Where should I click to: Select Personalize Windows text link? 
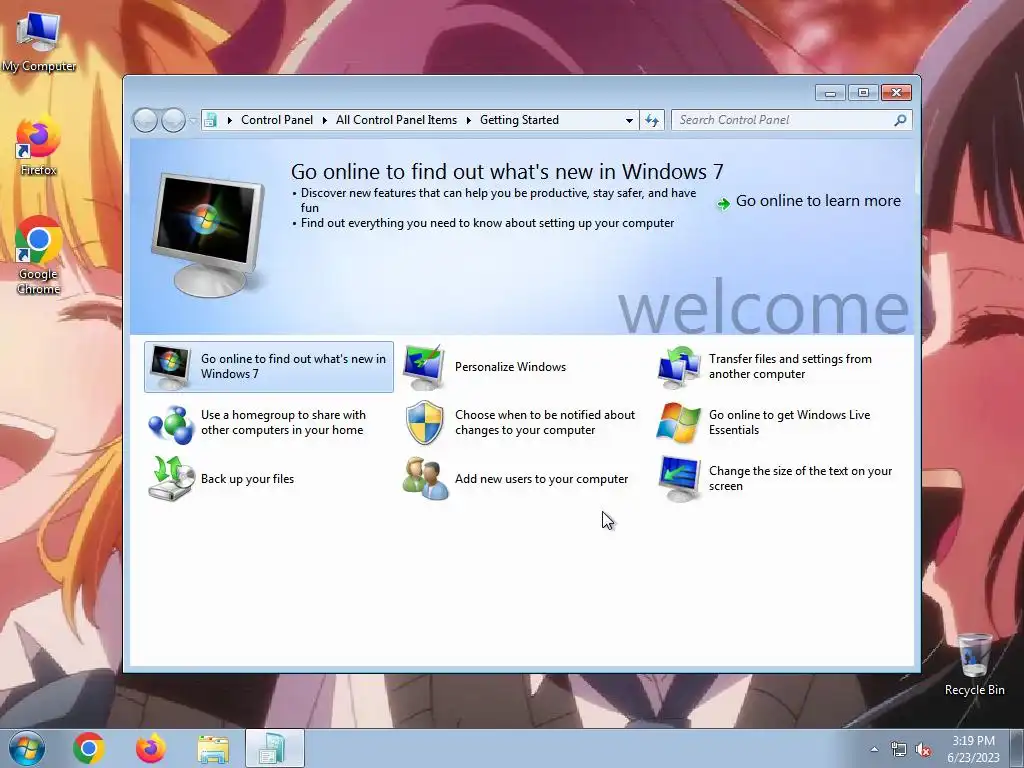click(x=510, y=367)
